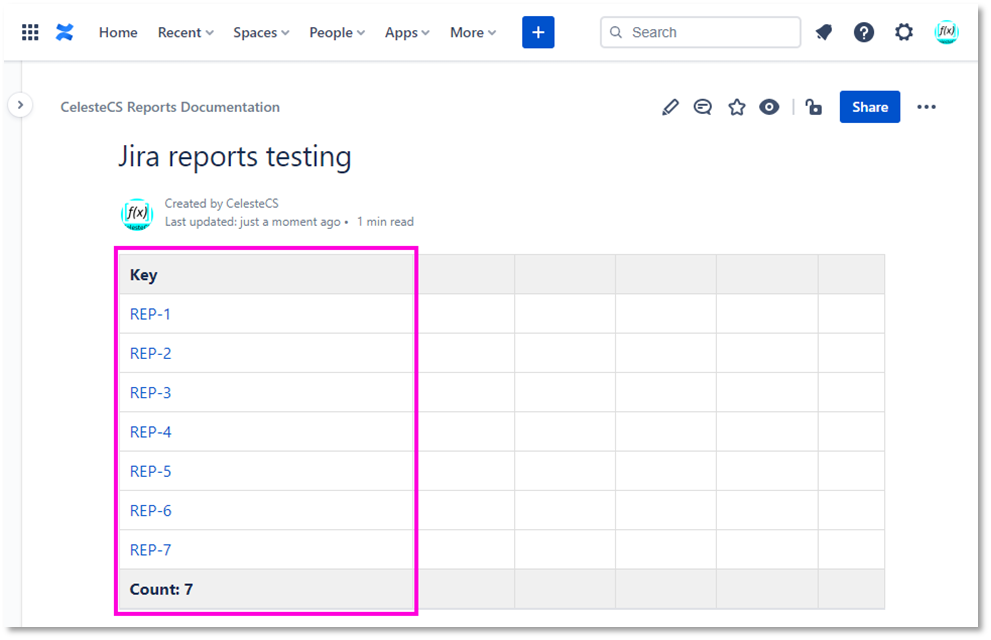Open notifications bell icon

click(824, 32)
